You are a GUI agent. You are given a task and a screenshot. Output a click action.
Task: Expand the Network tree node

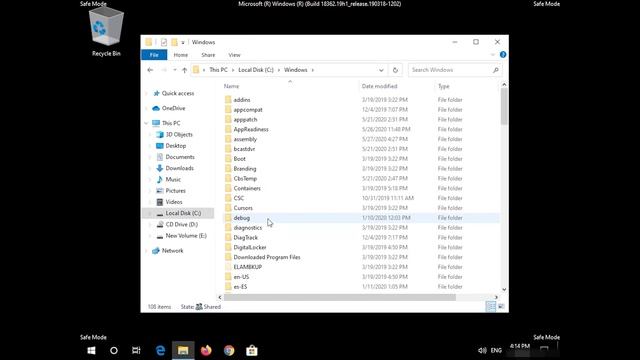147,251
